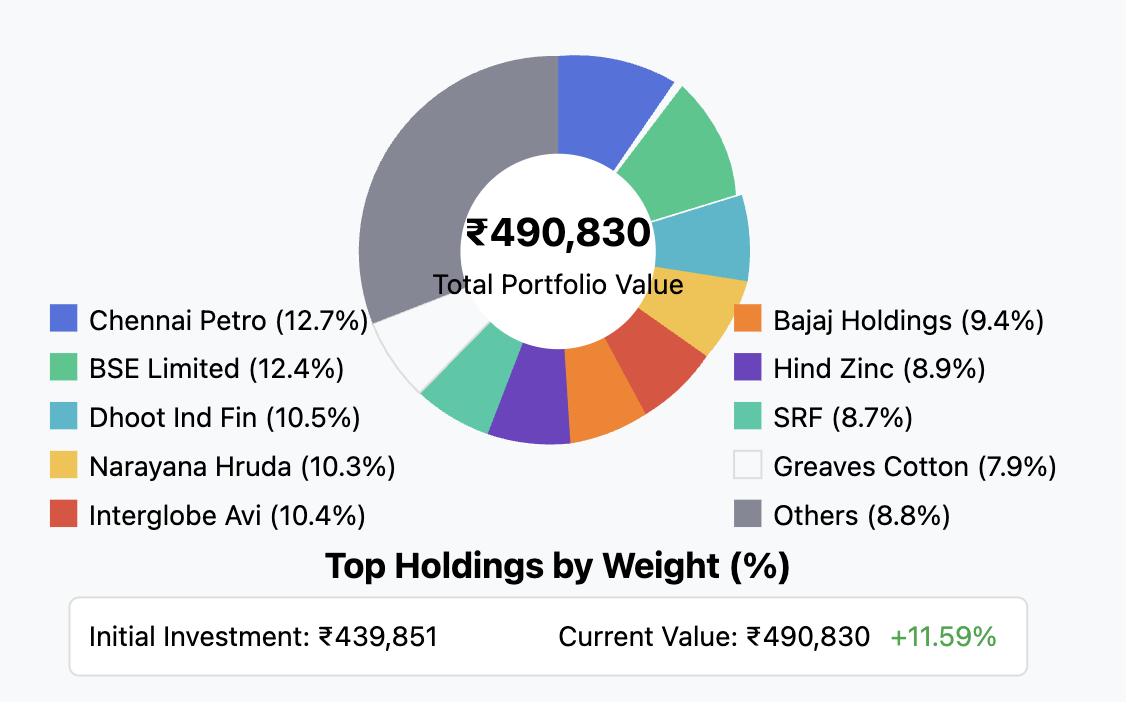This screenshot has height=702, width=1126.
Task: Click the ₹490,830 value in the donut center
Action: pyautogui.click(x=558, y=234)
